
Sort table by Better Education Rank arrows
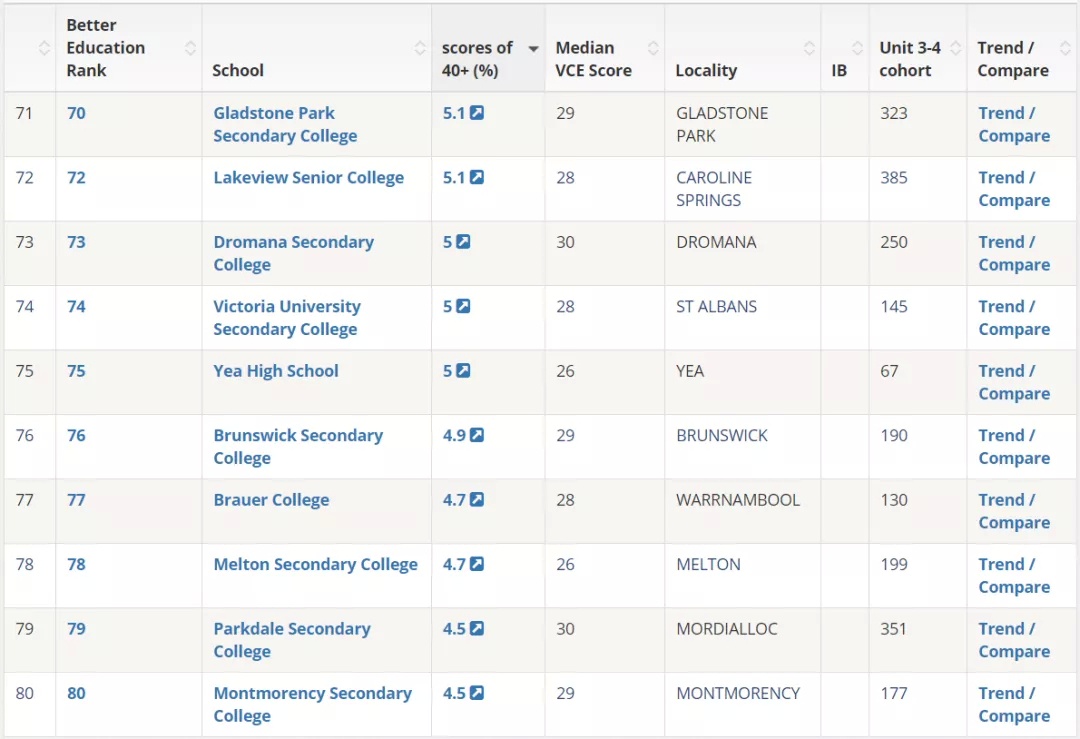coord(190,48)
